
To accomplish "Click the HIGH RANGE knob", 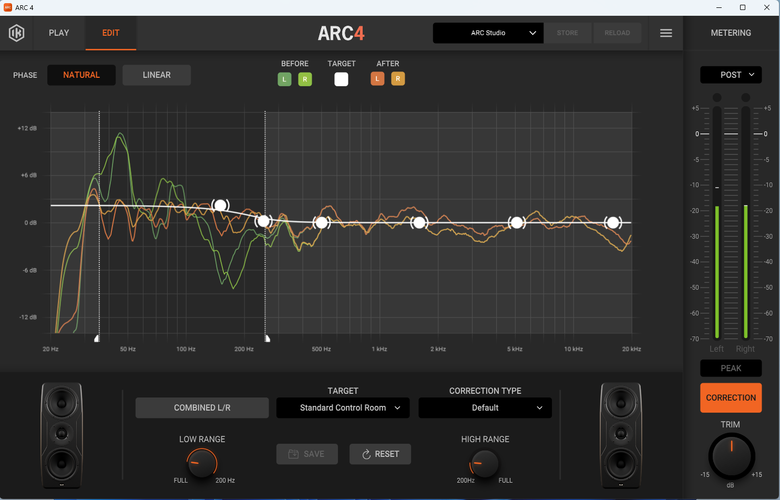I will click(x=484, y=463).
